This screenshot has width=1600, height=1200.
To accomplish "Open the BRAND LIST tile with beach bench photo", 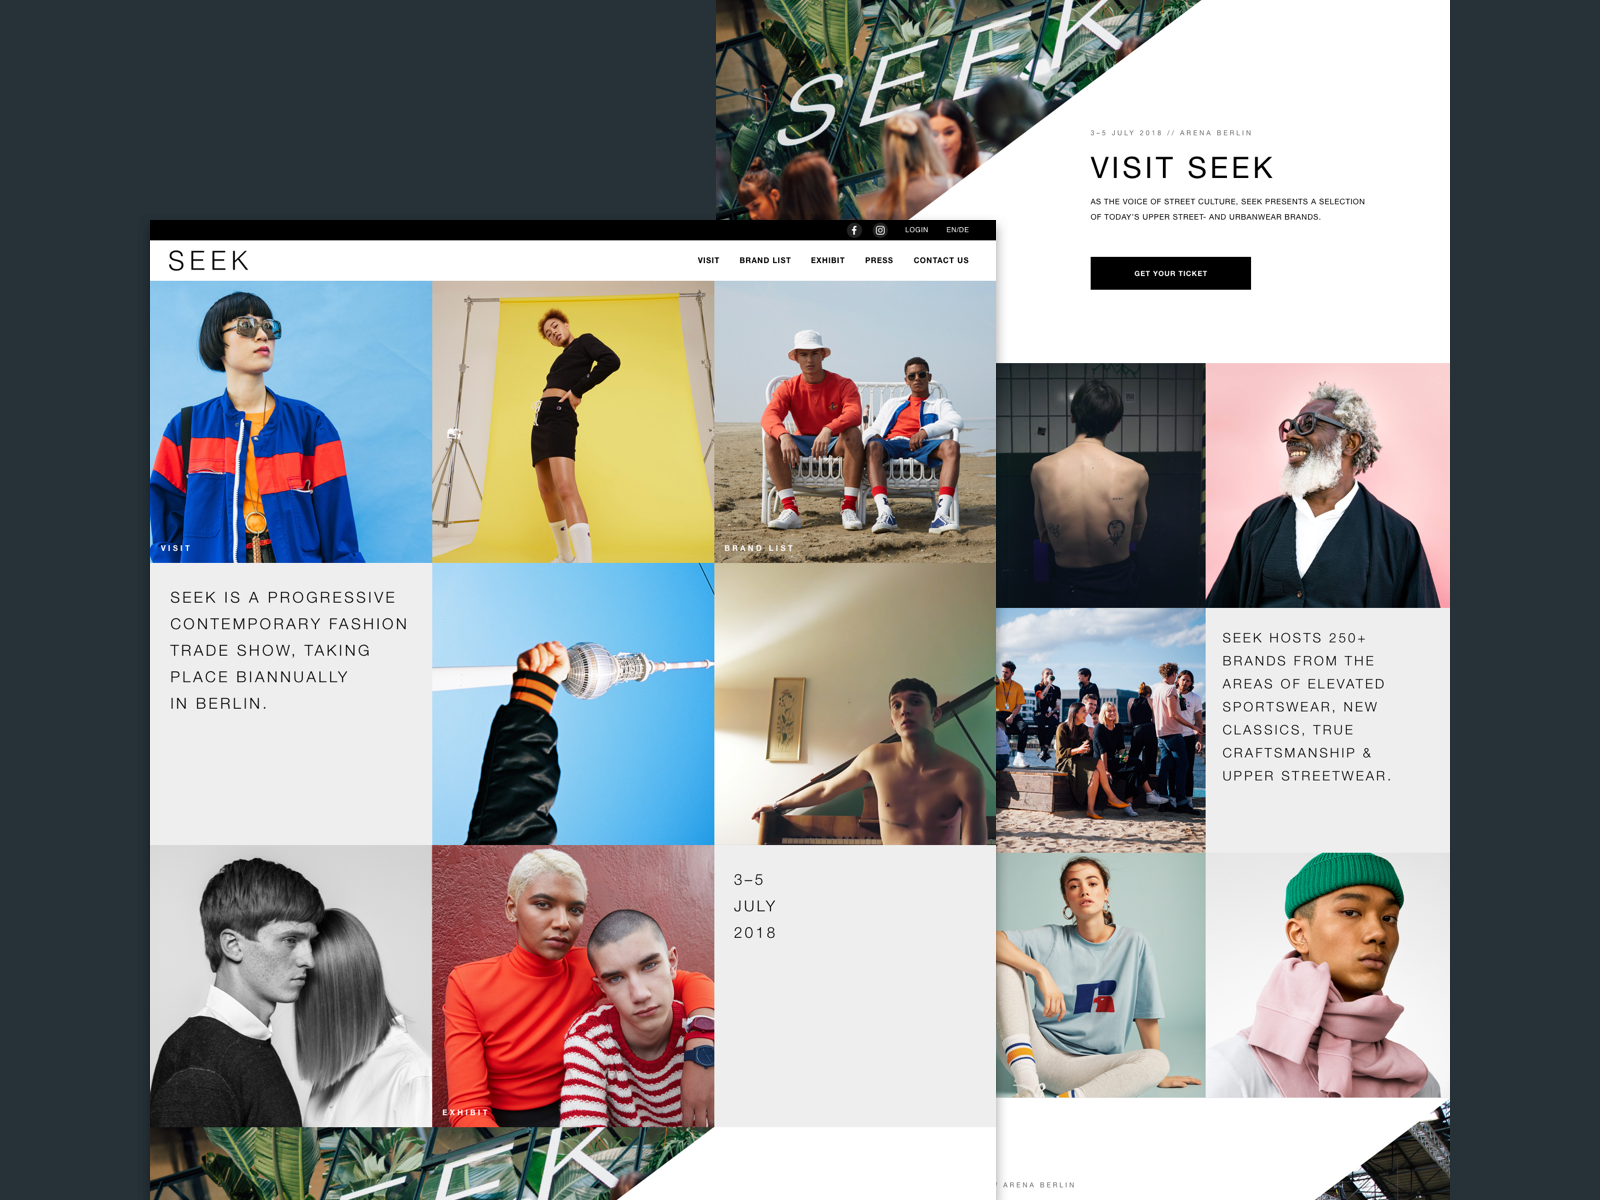I will click(x=855, y=422).
